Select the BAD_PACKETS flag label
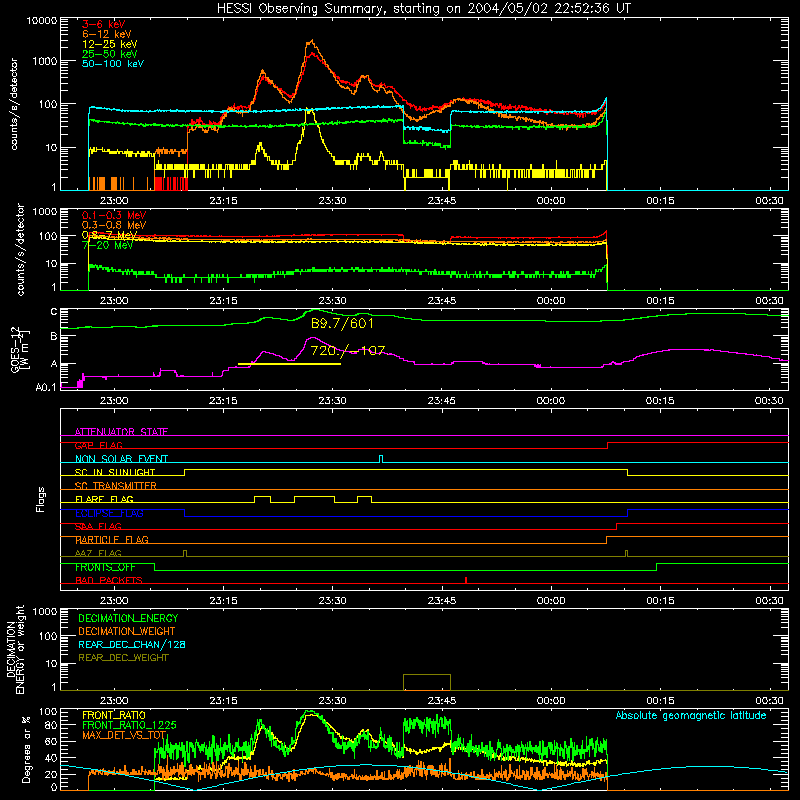The width and height of the screenshot is (800, 800). click(x=109, y=580)
